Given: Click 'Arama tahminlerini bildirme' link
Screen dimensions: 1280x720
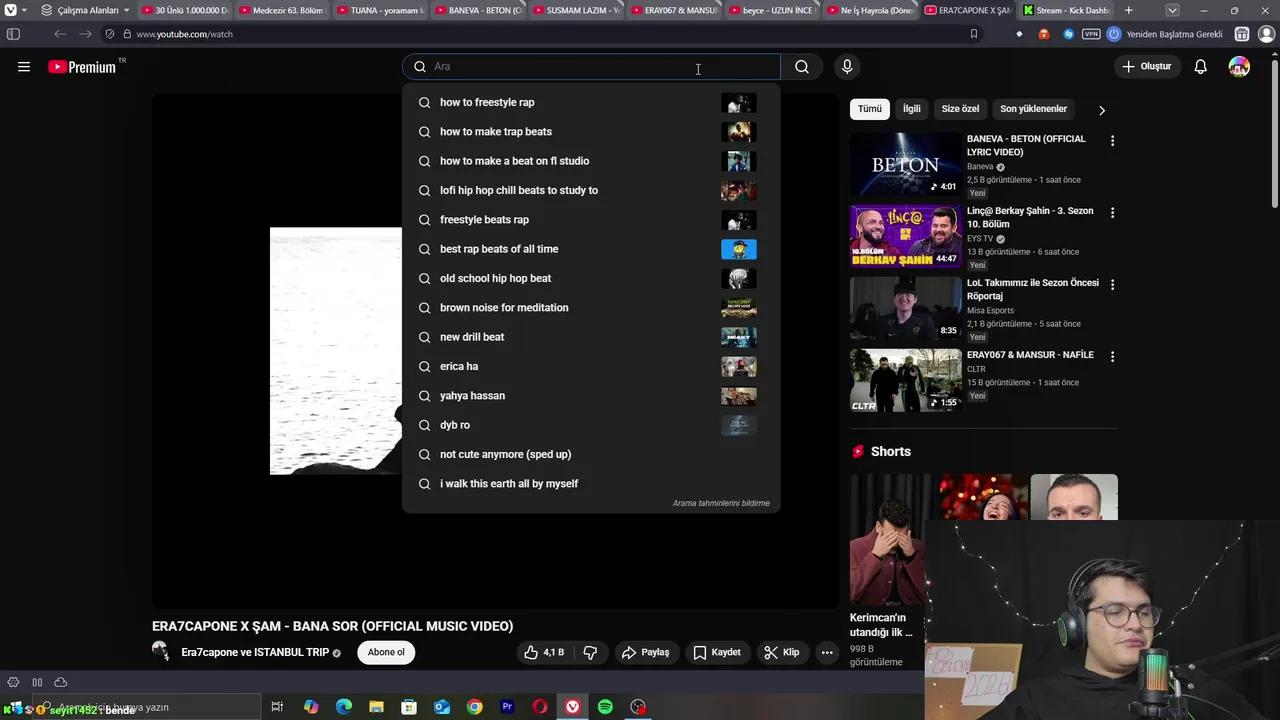Looking at the screenshot, I should click(721, 503).
